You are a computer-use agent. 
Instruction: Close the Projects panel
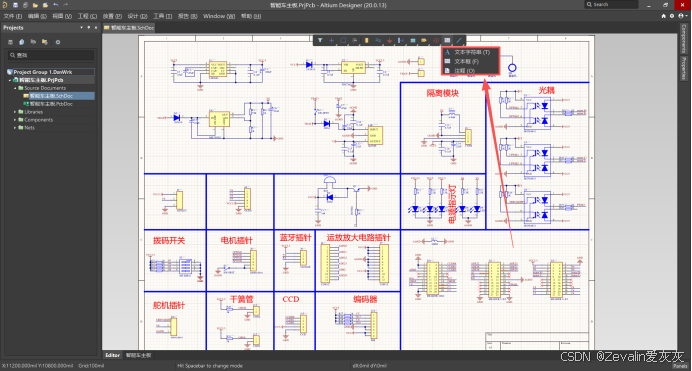[x=96, y=27]
